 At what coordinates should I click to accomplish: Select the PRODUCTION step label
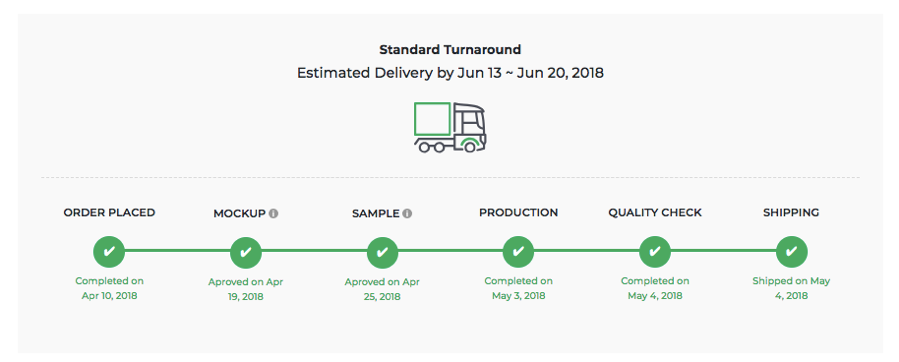point(518,213)
